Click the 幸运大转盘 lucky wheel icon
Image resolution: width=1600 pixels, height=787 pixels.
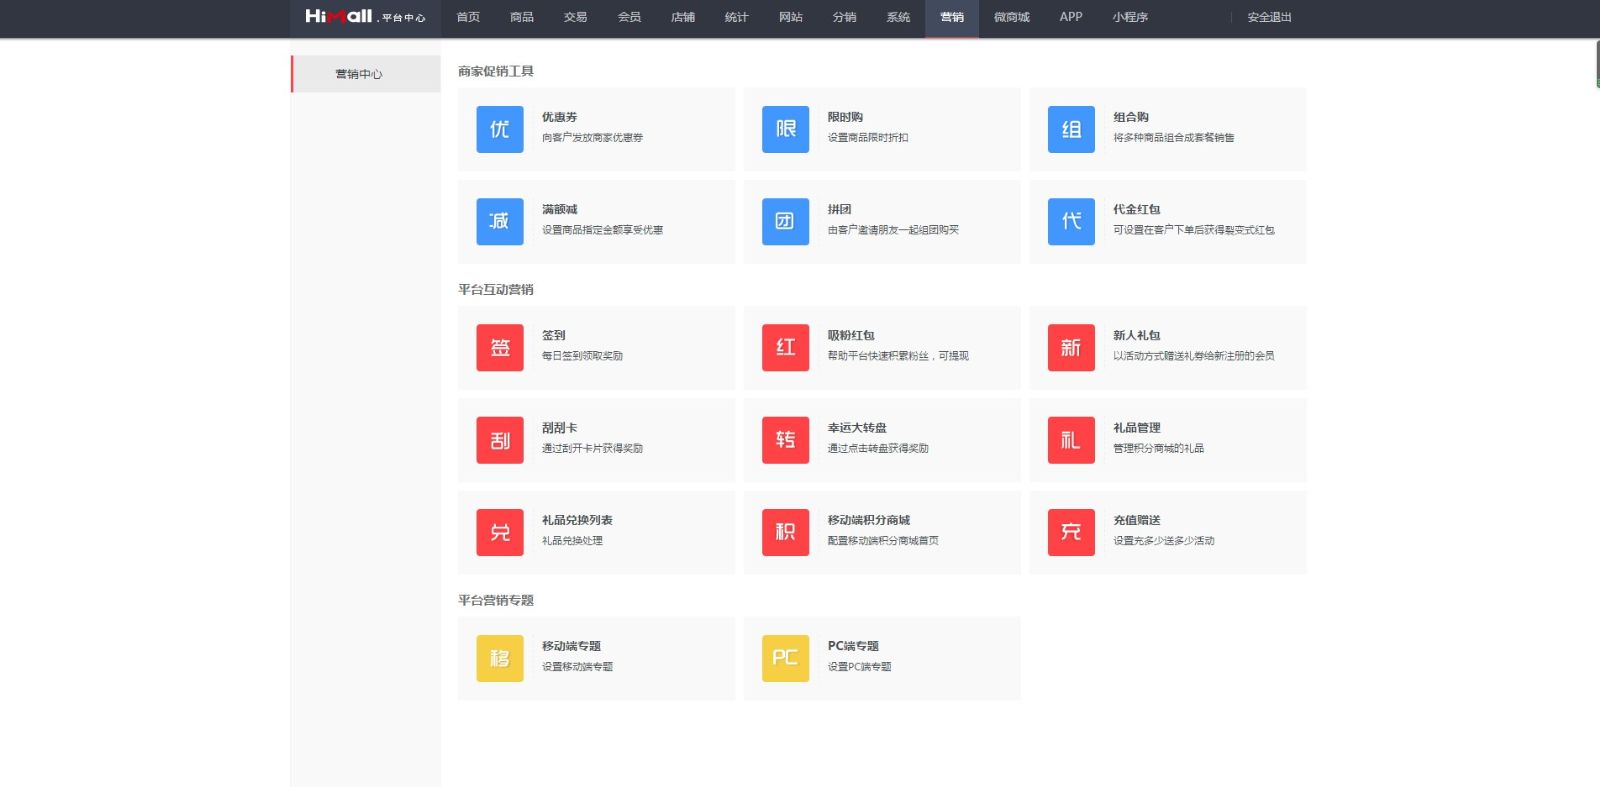pyautogui.click(x=785, y=440)
